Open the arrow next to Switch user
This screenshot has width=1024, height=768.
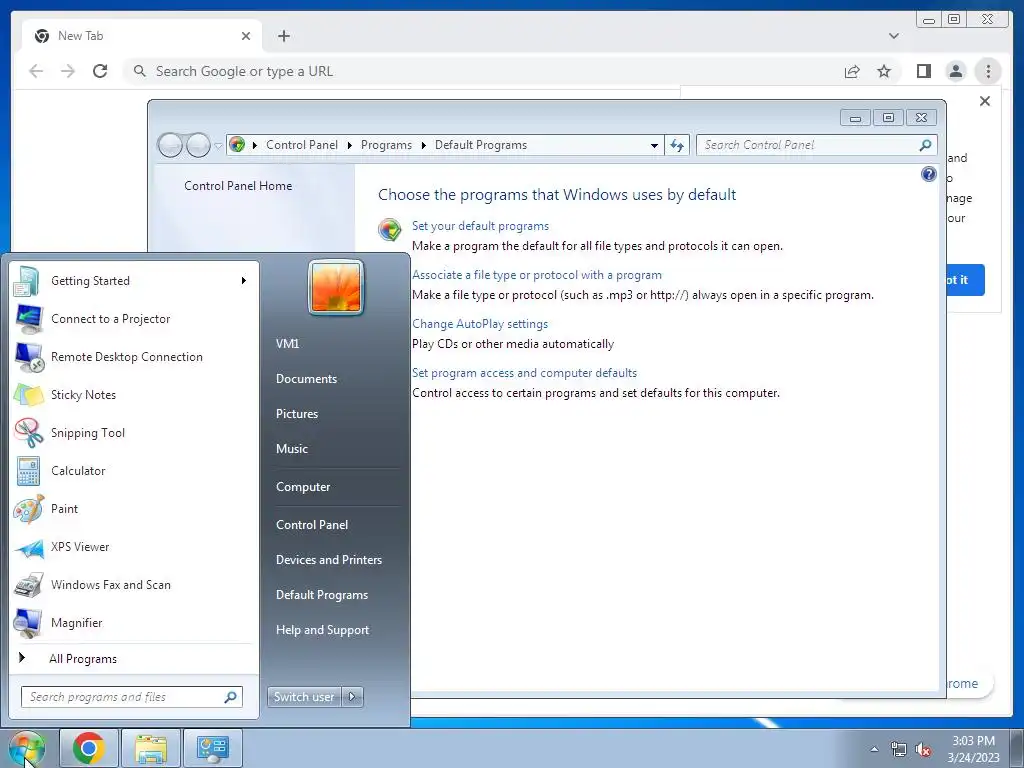[x=353, y=697]
